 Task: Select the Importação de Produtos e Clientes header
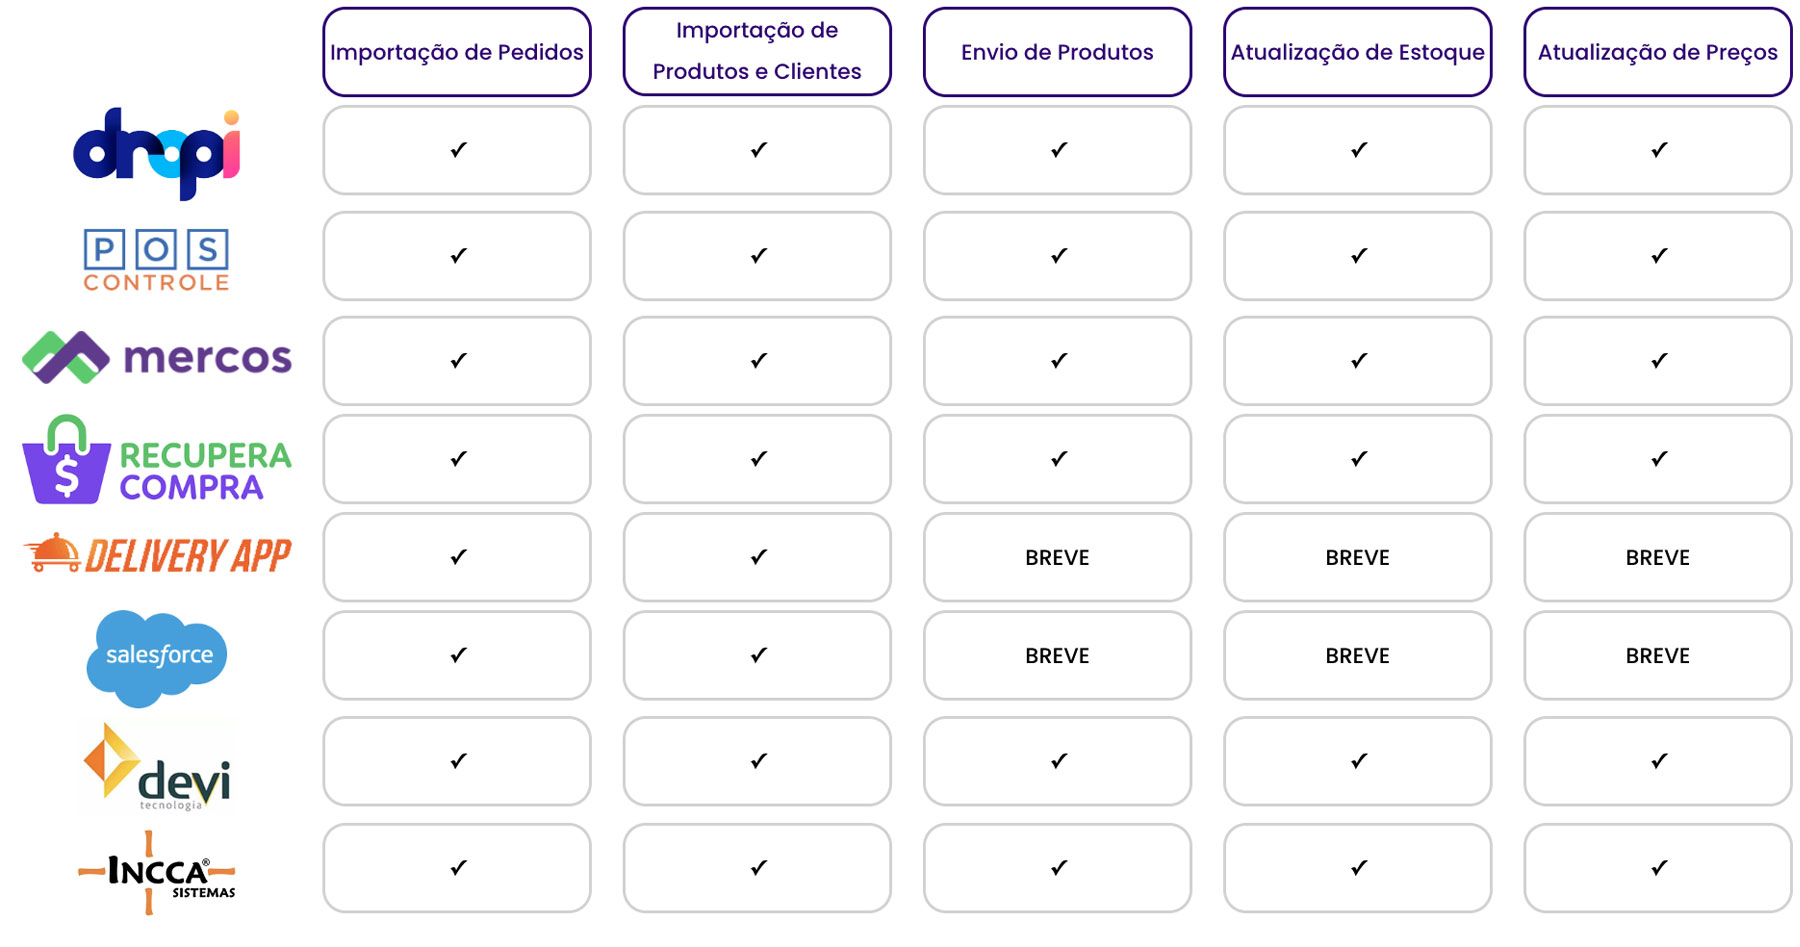(757, 52)
